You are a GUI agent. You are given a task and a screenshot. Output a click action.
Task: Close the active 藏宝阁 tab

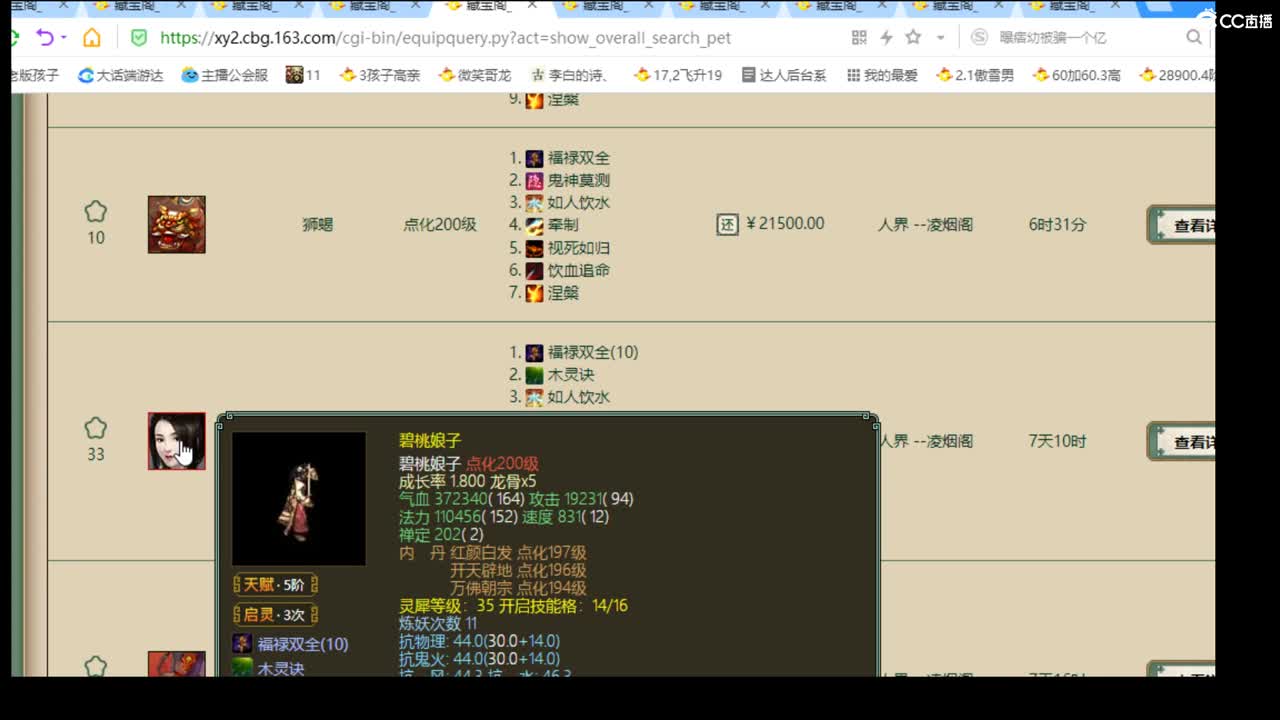tap(532, 5)
